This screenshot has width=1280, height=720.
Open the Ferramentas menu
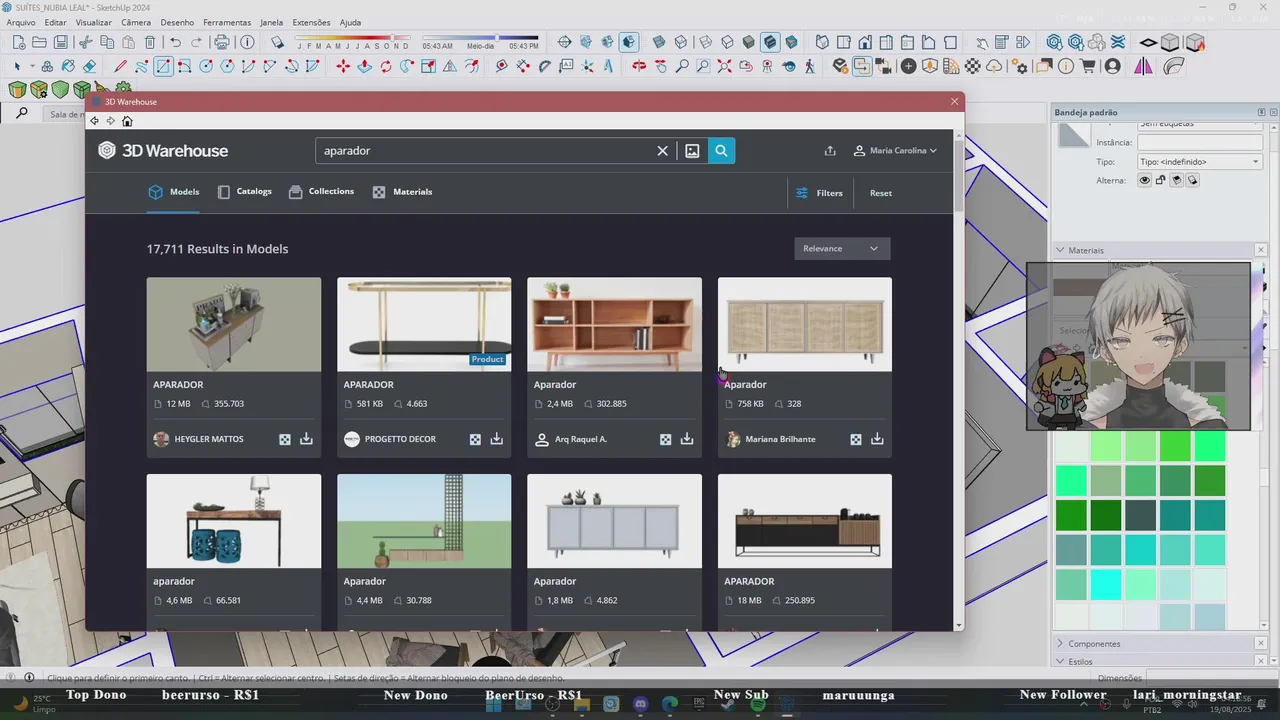(x=227, y=22)
